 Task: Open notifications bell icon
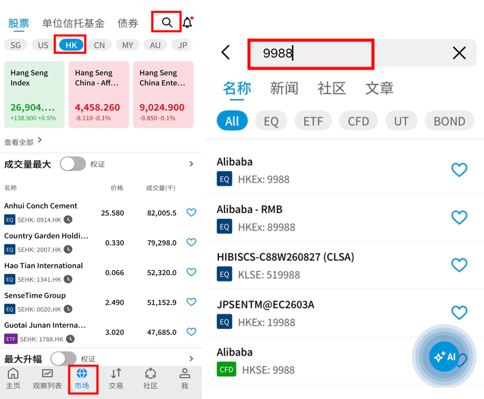(188, 22)
